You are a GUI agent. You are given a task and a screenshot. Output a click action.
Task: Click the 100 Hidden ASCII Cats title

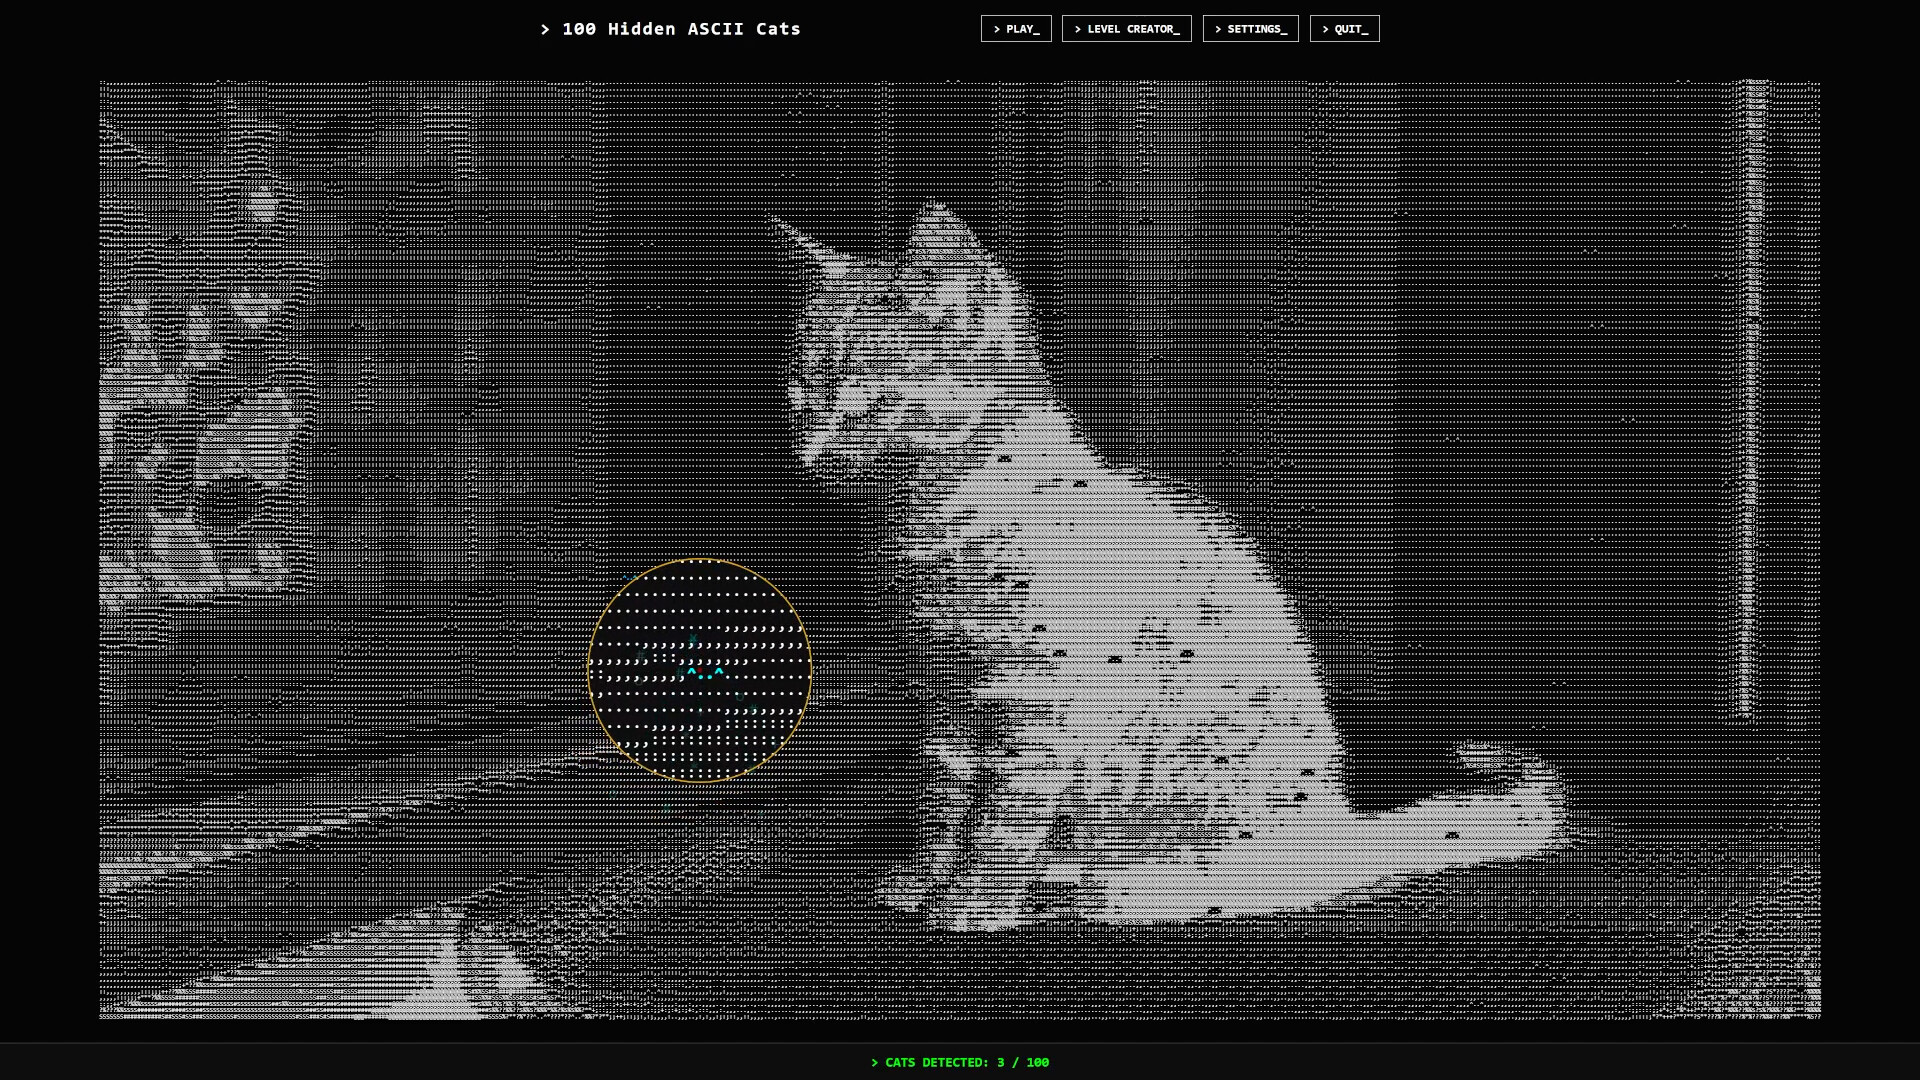pos(681,29)
